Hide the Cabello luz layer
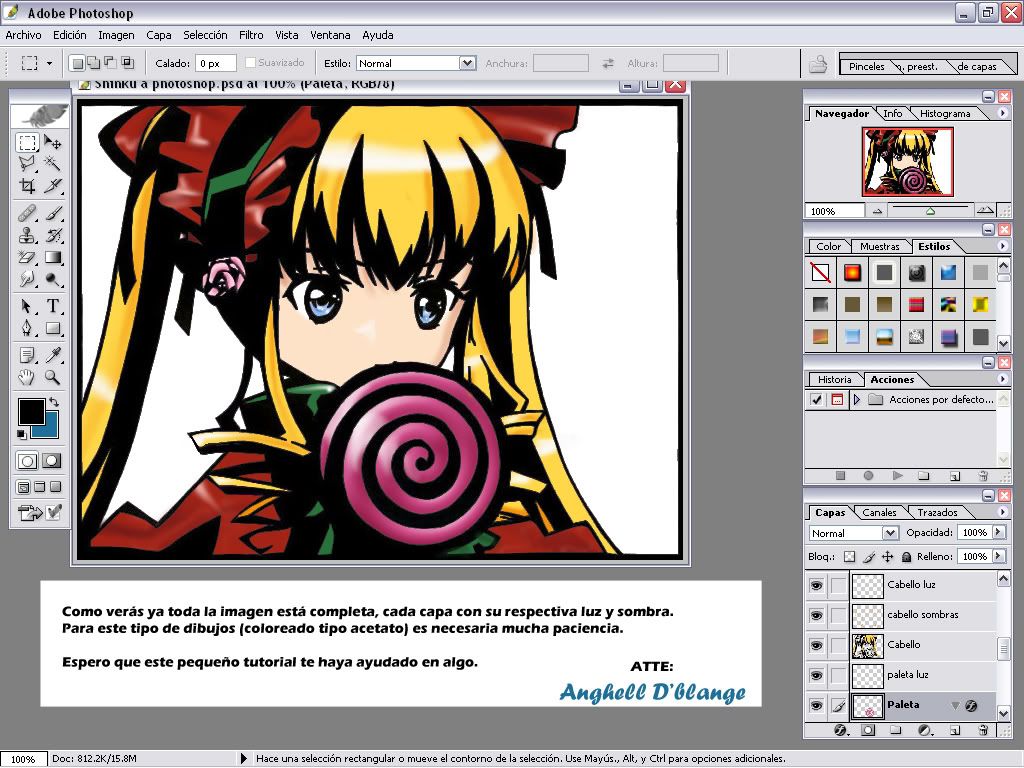Viewport: 1024px width, 768px height. pyautogui.click(x=816, y=585)
